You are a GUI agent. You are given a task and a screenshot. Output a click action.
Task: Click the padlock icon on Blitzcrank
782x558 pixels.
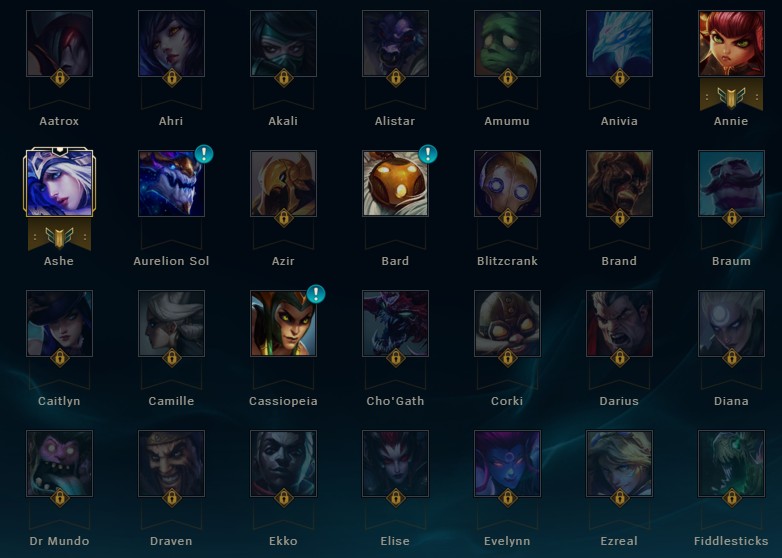(x=507, y=218)
